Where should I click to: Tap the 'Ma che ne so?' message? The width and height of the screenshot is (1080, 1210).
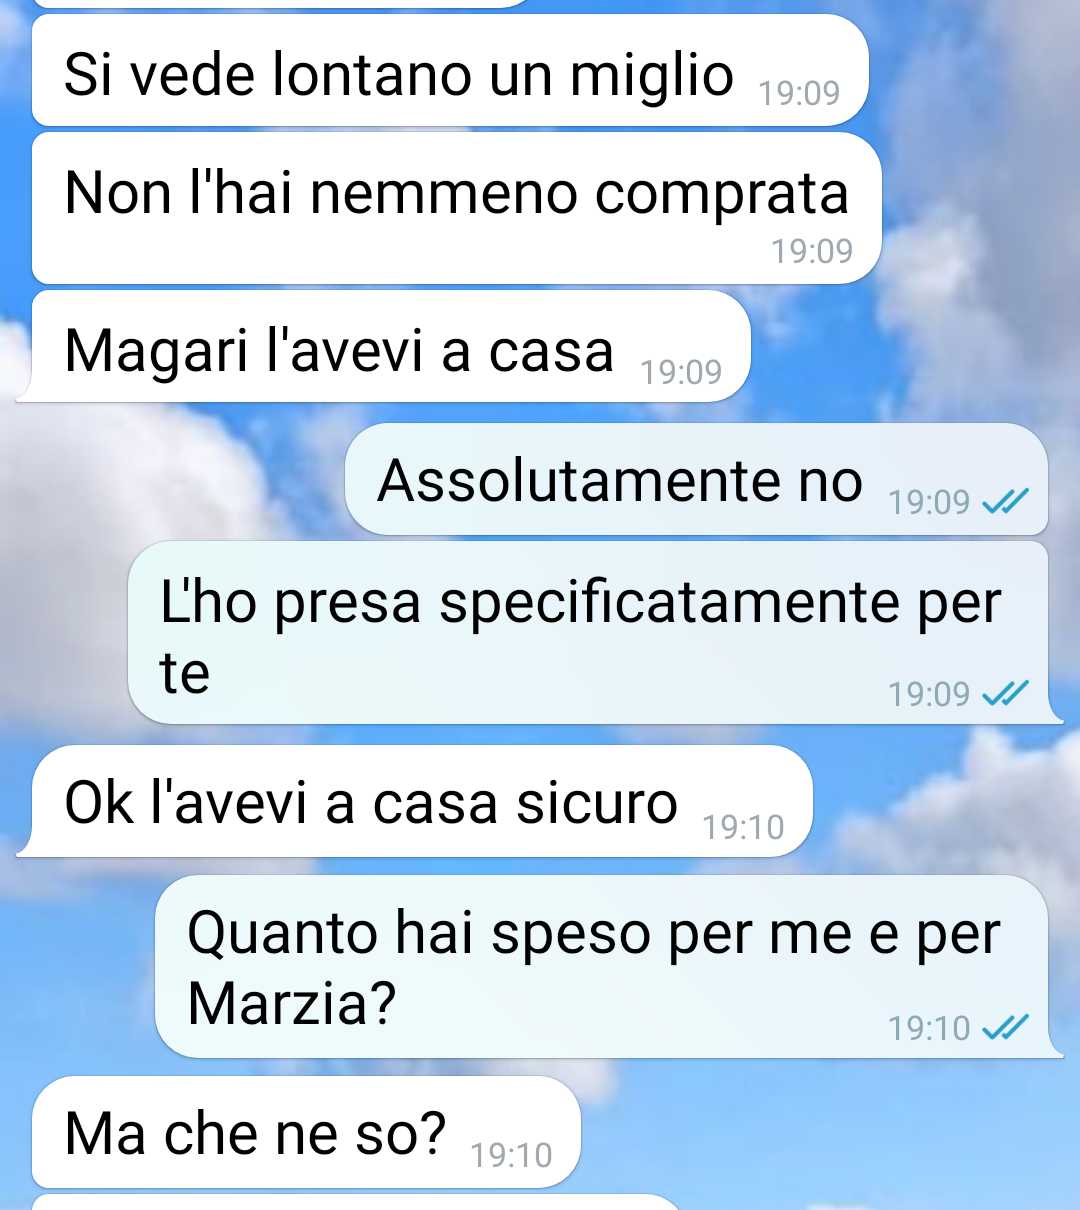[x=305, y=1132]
